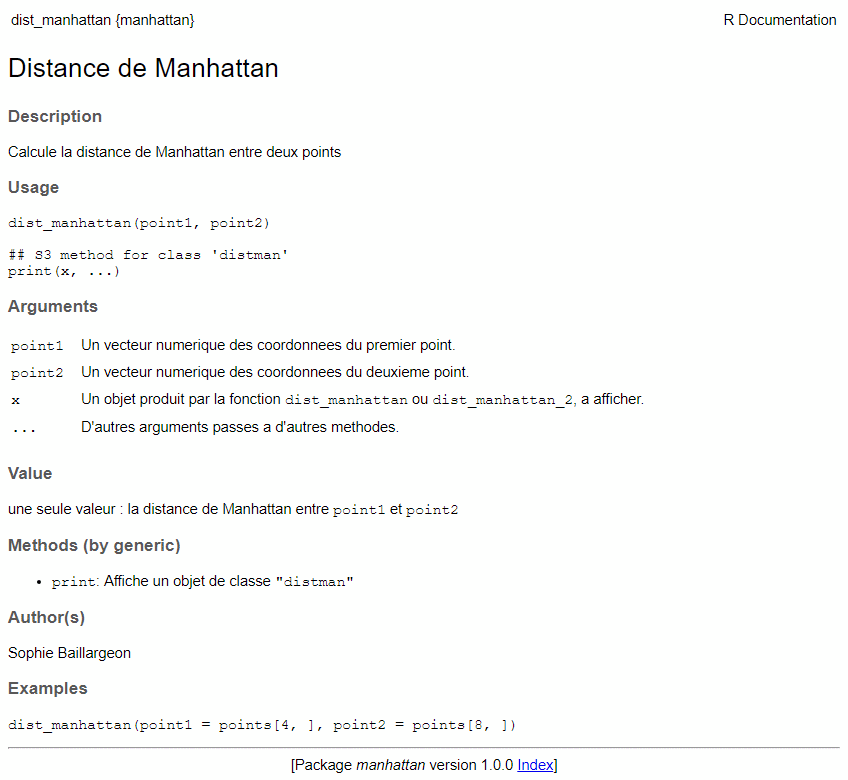Click the Value section heading
This screenshot has width=848, height=780.
[30, 473]
